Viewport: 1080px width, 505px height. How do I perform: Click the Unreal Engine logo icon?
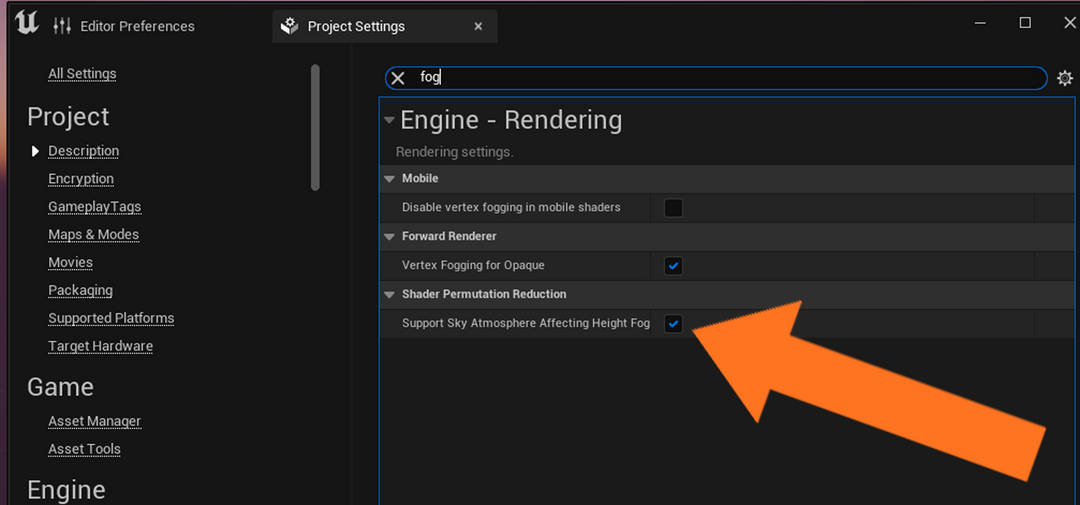click(27, 24)
